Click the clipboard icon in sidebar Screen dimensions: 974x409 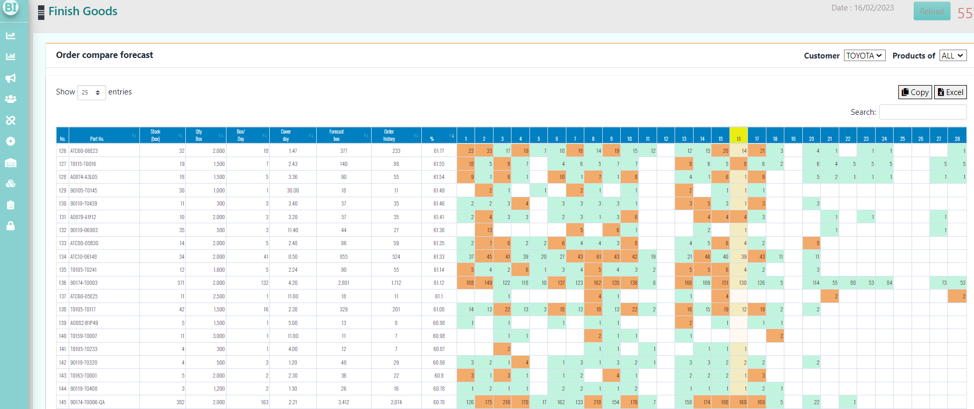pos(11,205)
